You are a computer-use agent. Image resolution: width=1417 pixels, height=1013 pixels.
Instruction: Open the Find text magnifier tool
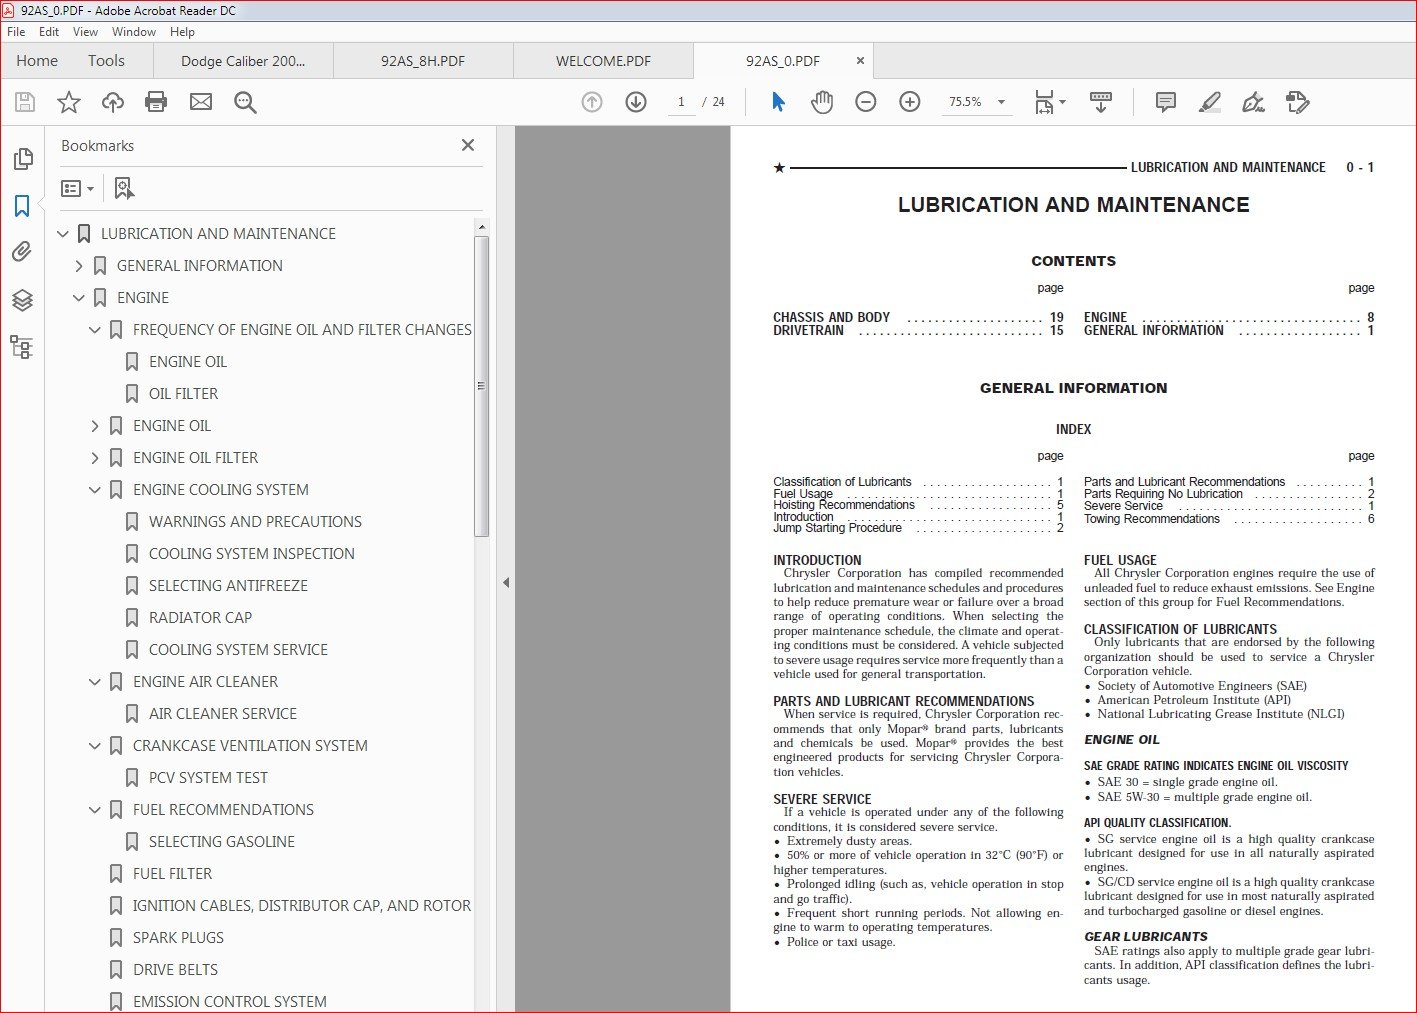(245, 102)
